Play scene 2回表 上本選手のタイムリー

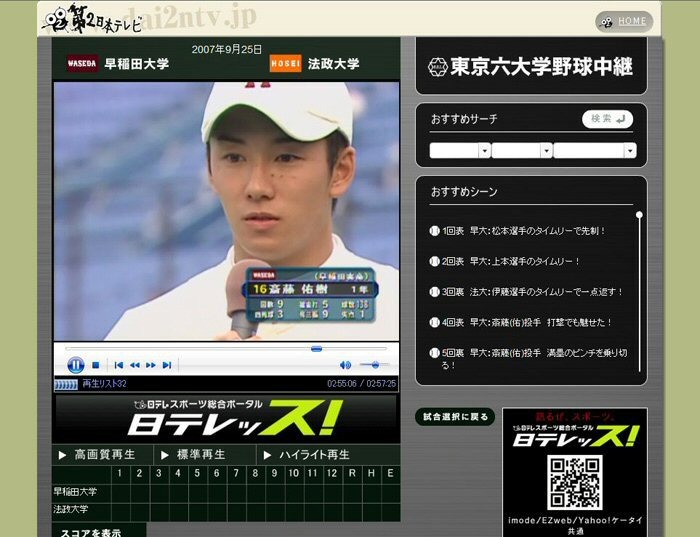(x=510, y=261)
